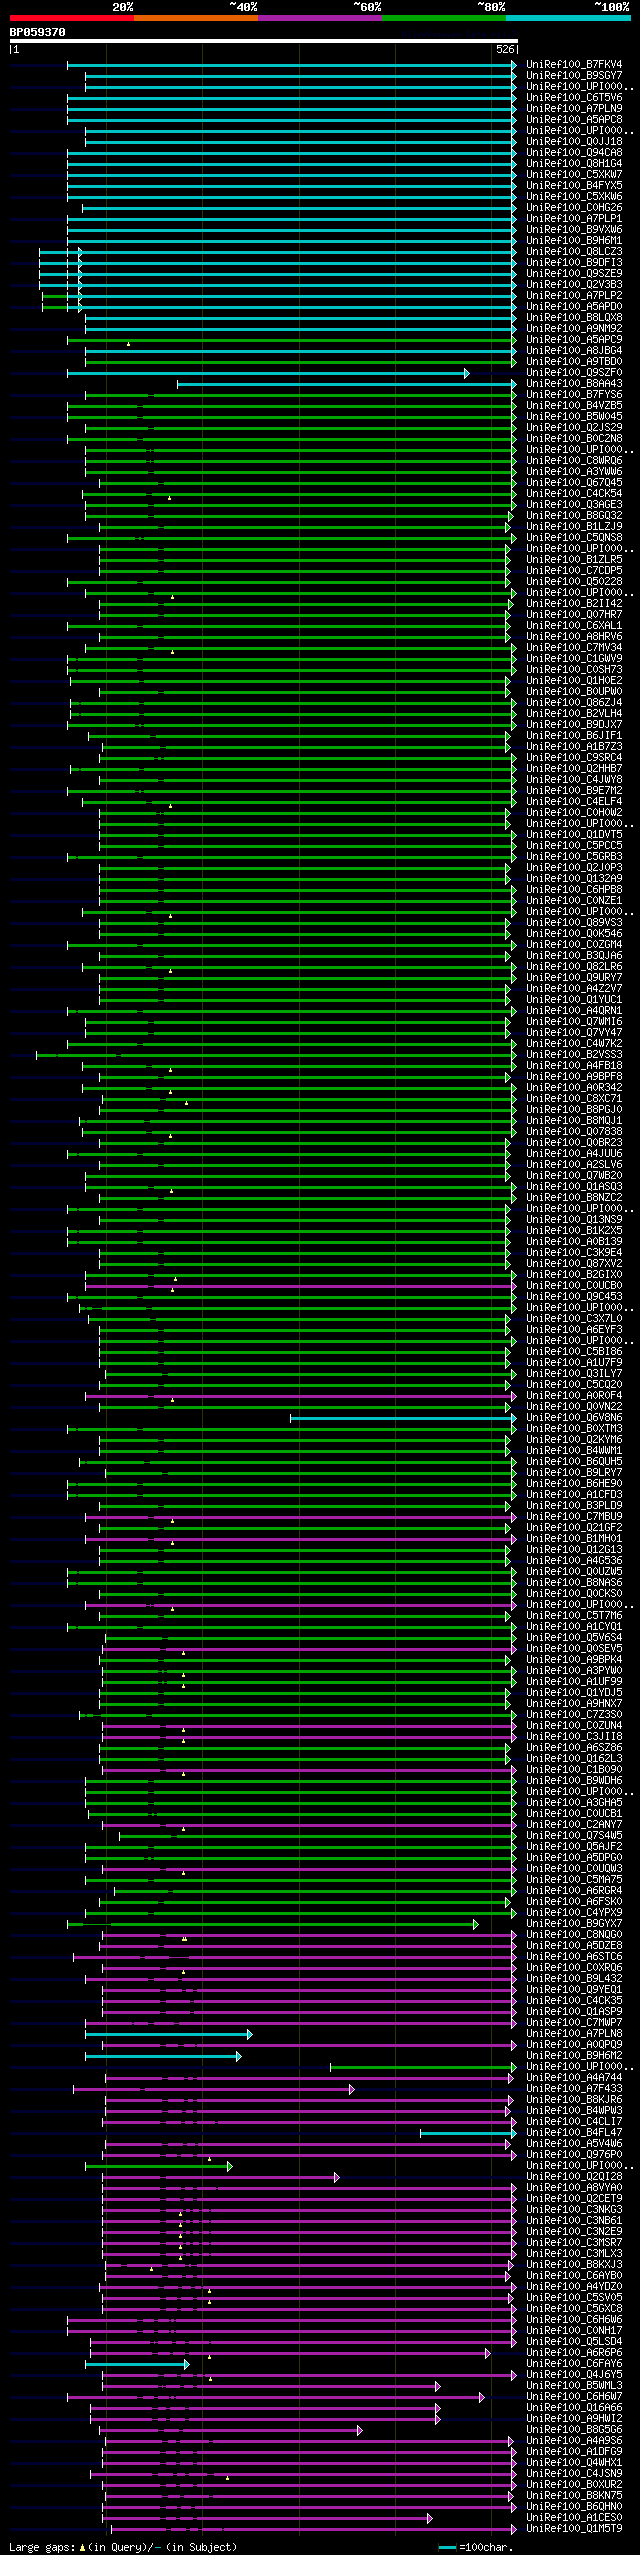Click the white query length bar
640x2555 pixels.
pyautogui.click(x=263, y=42)
